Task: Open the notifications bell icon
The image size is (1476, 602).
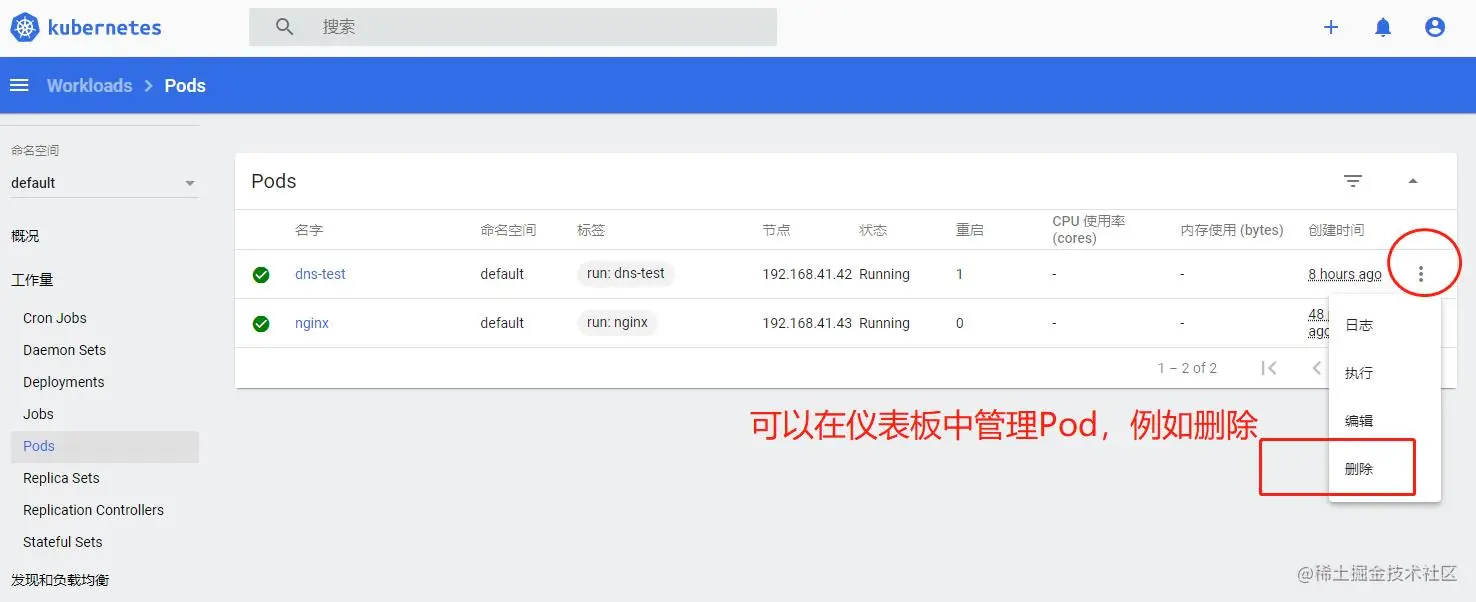Action: click(1383, 28)
